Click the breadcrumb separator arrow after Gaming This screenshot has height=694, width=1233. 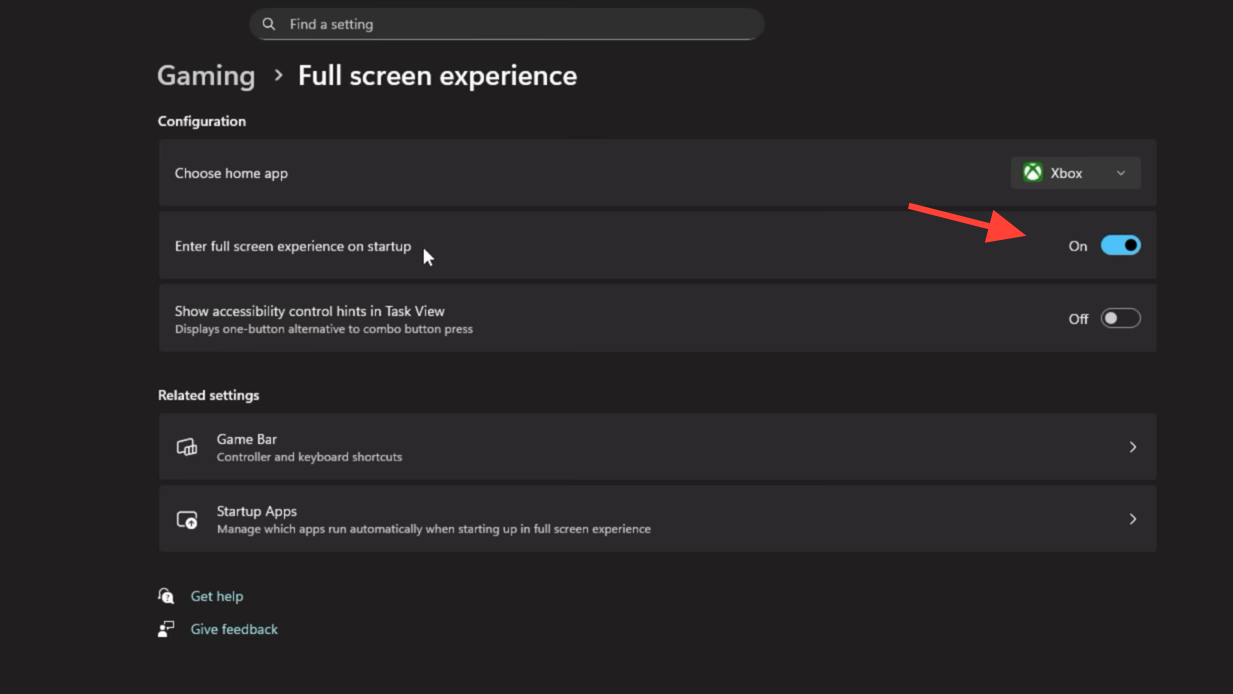278,76
